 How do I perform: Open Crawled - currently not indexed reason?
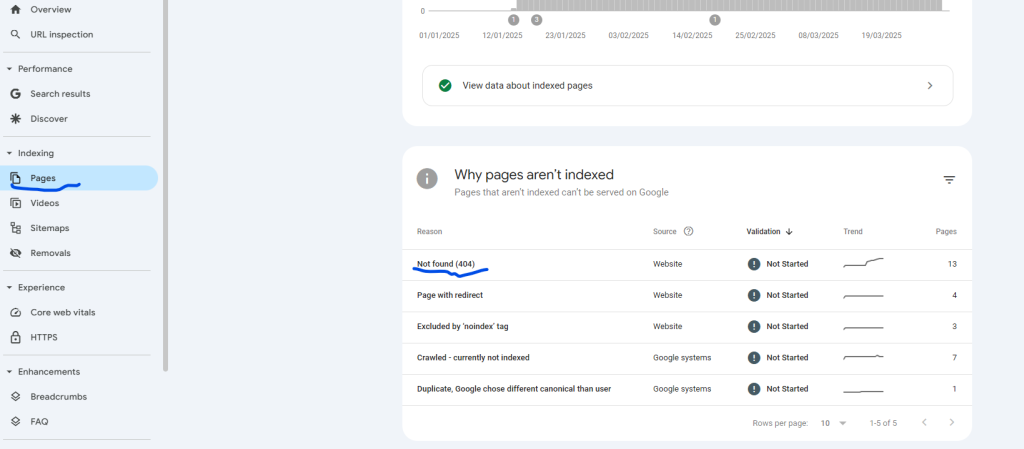pos(473,358)
